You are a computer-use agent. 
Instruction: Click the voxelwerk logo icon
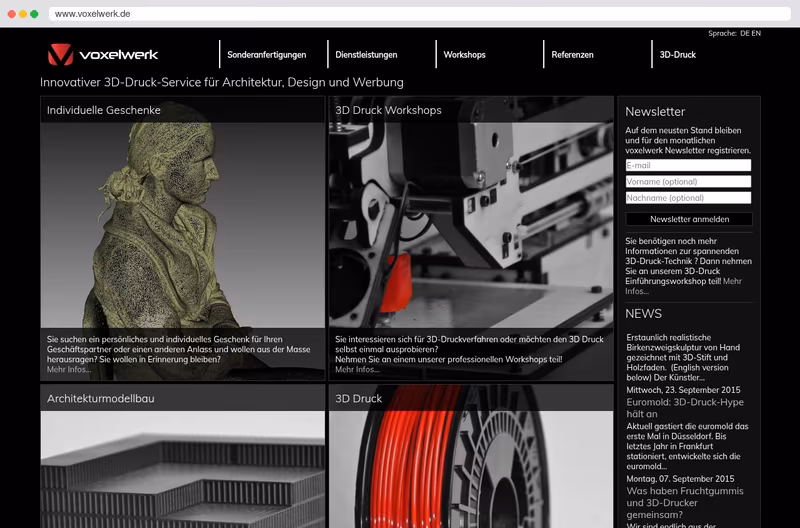pyautogui.click(x=60, y=54)
